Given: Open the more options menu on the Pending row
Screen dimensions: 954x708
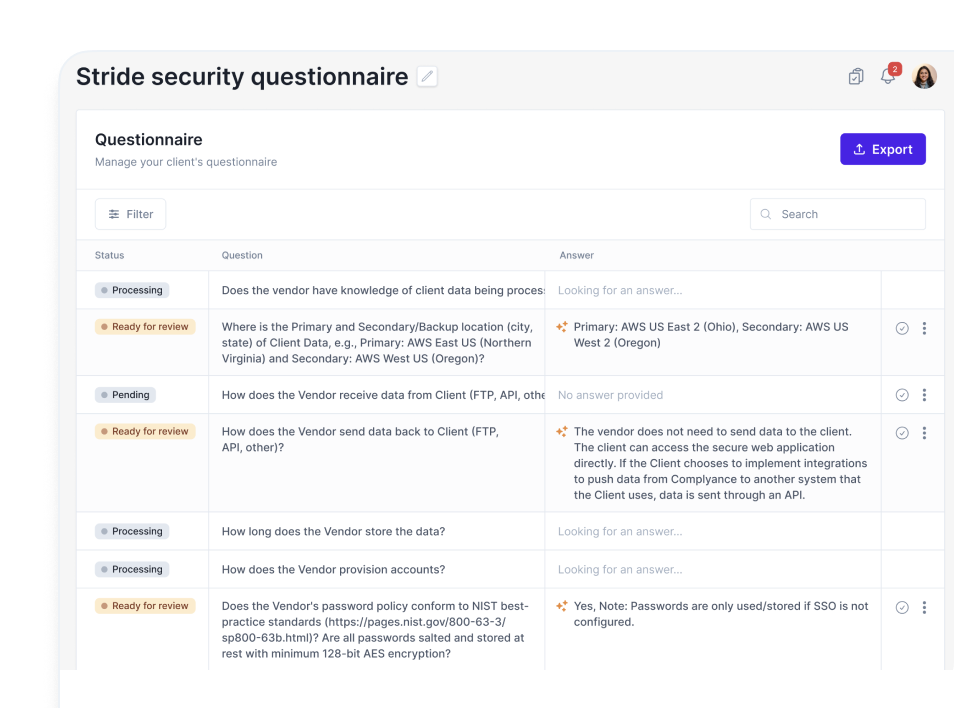Looking at the screenshot, I should click(924, 395).
